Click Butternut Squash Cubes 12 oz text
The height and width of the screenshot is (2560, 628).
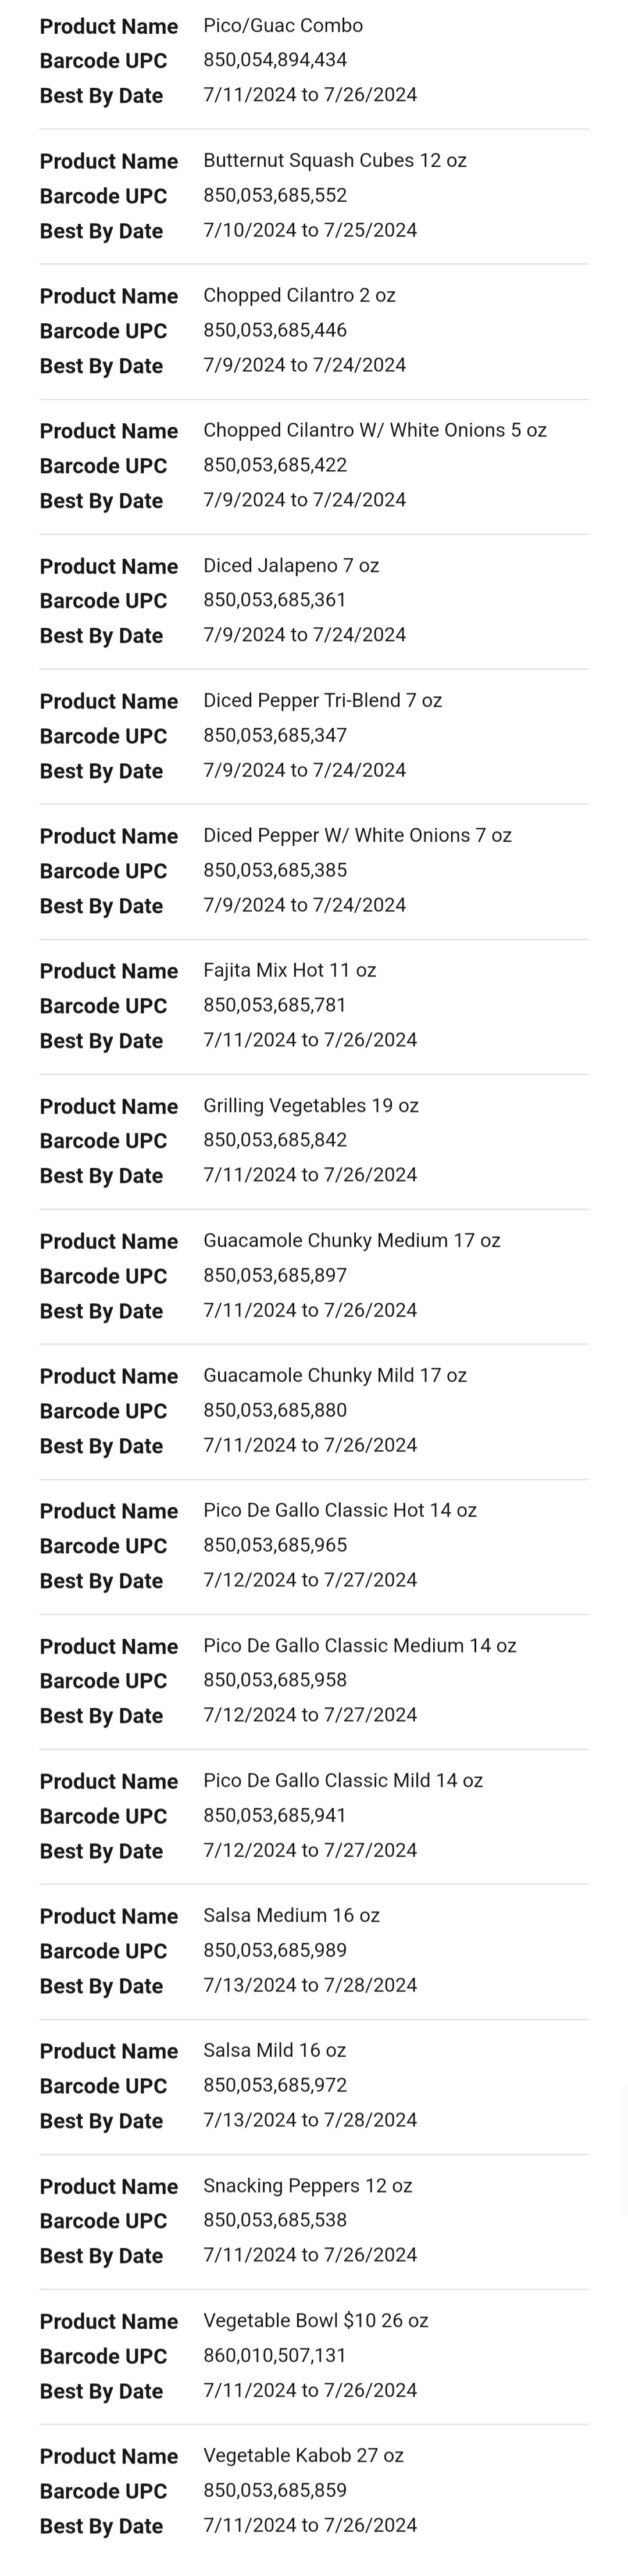(x=334, y=161)
